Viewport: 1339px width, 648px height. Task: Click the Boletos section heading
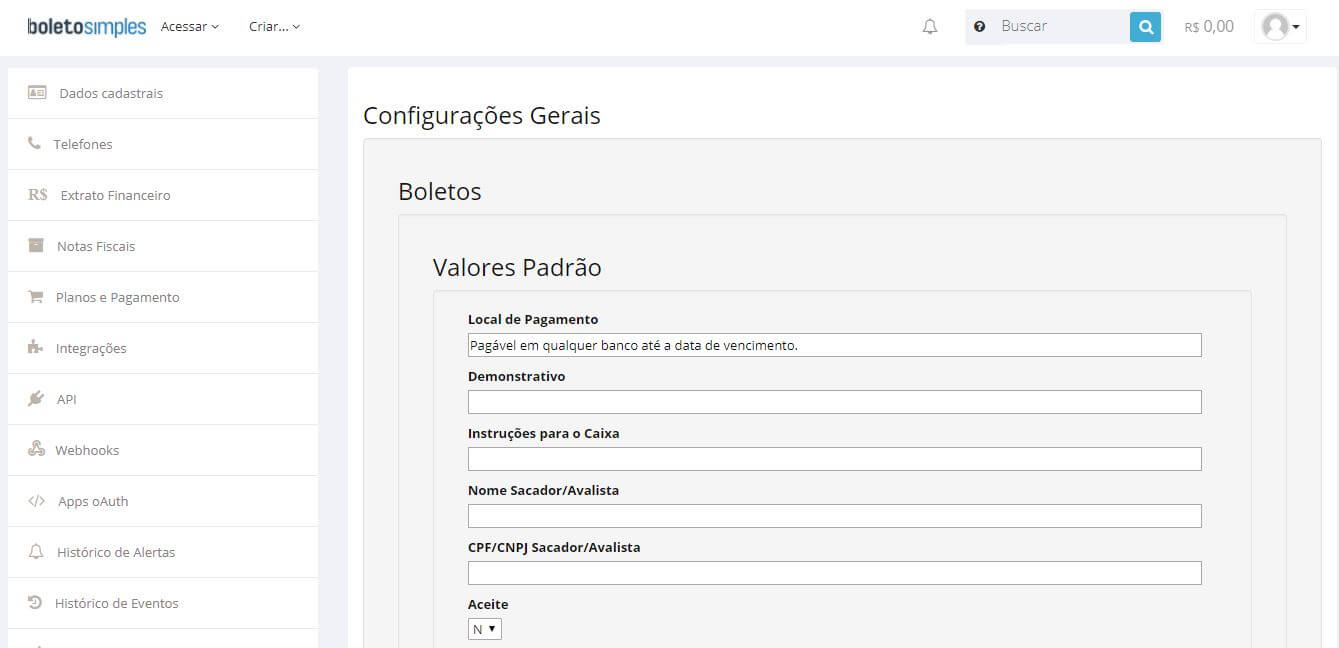click(x=440, y=191)
